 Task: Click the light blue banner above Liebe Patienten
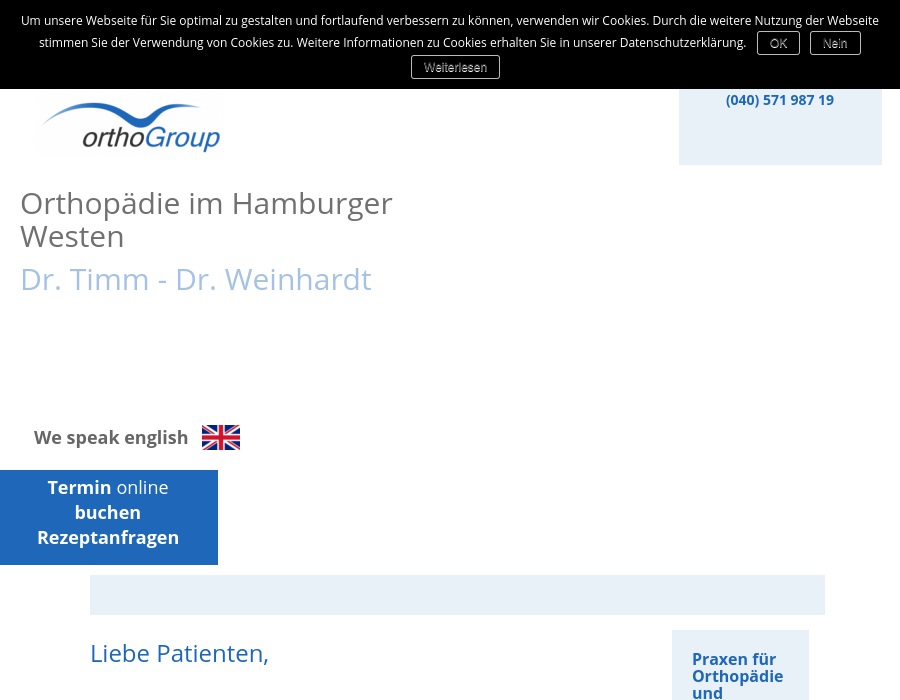[x=457, y=594]
